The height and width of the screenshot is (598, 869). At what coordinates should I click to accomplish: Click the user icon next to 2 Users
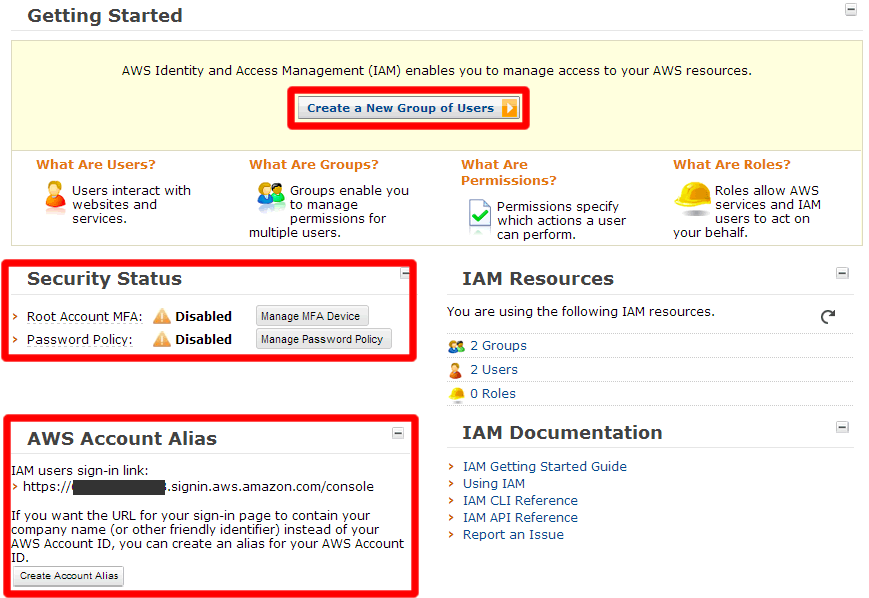click(x=456, y=370)
